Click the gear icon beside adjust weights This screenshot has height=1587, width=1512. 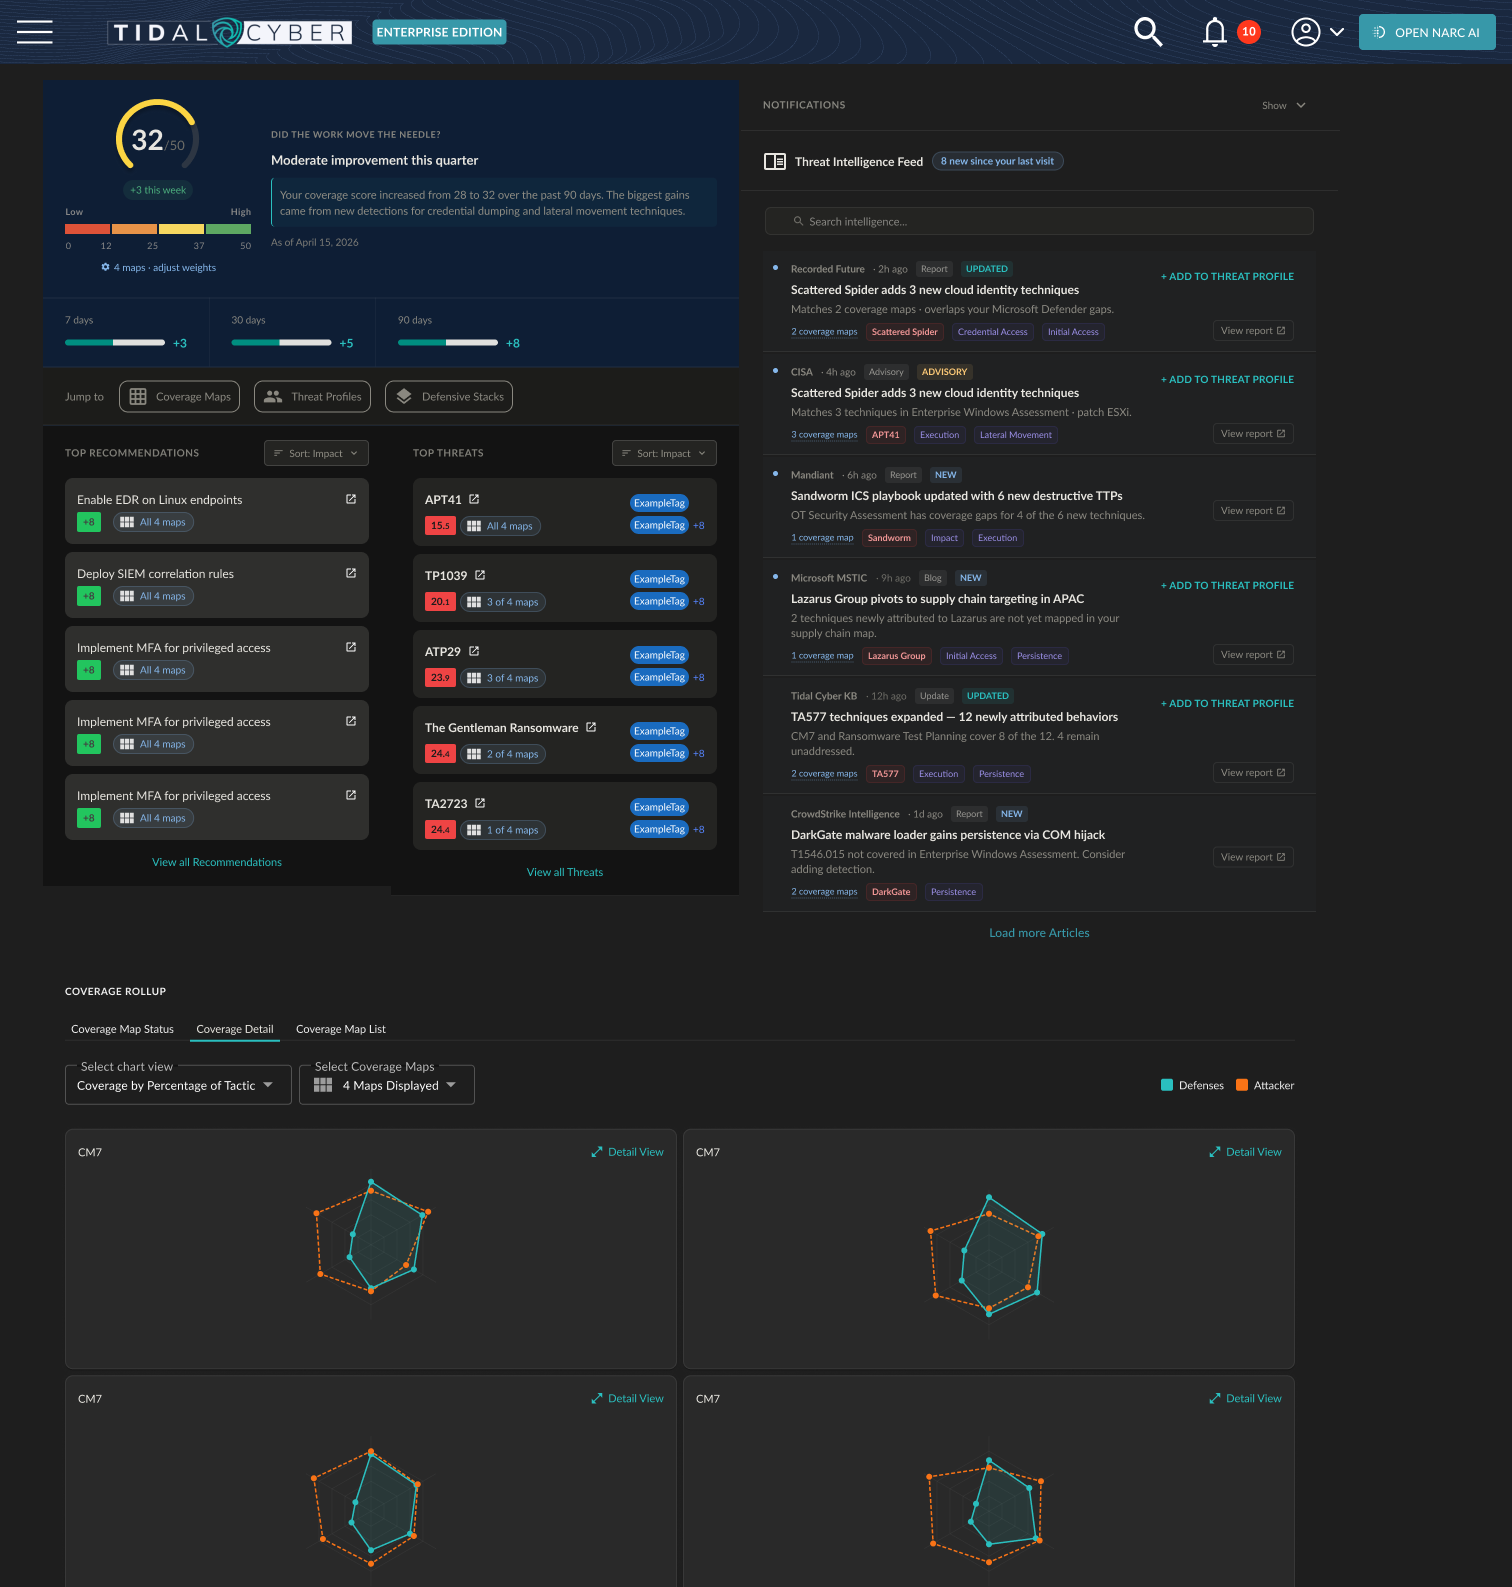105,267
